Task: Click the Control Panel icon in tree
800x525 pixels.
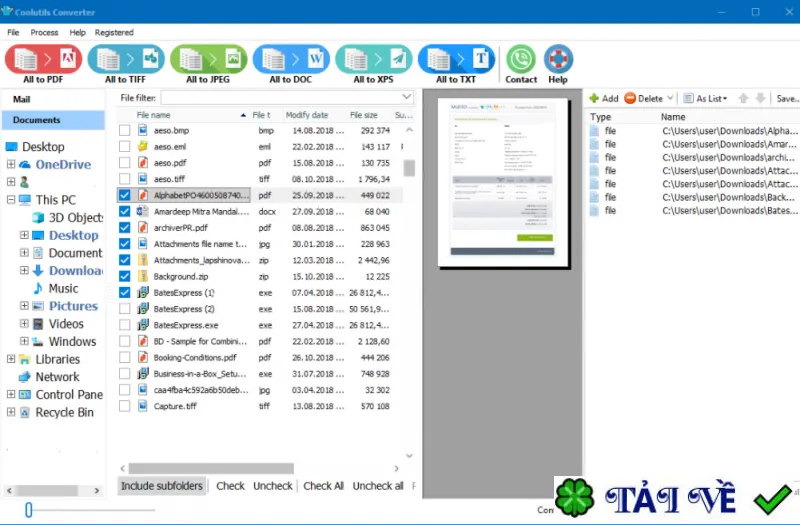Action: tap(24, 394)
